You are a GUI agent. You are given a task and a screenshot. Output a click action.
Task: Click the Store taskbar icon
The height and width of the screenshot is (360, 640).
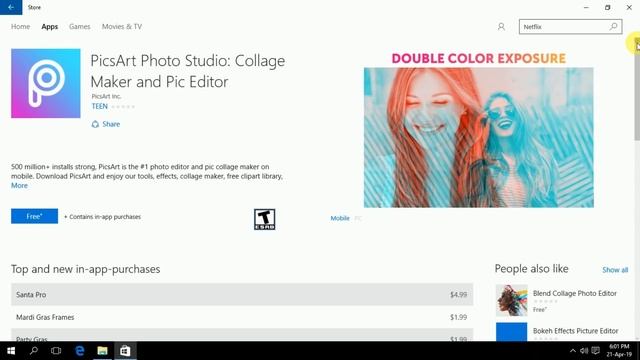coord(125,351)
